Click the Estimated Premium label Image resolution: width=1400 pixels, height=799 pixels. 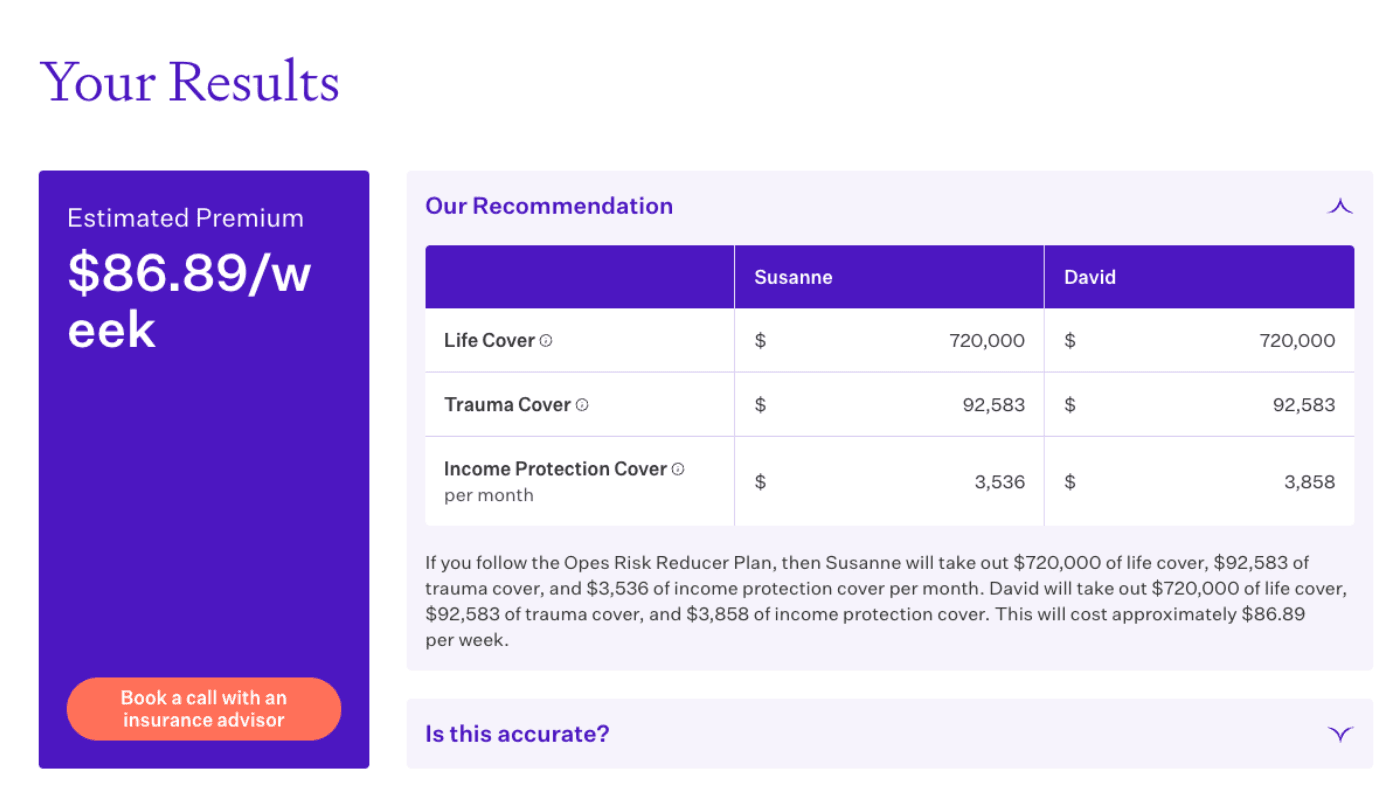[185, 218]
